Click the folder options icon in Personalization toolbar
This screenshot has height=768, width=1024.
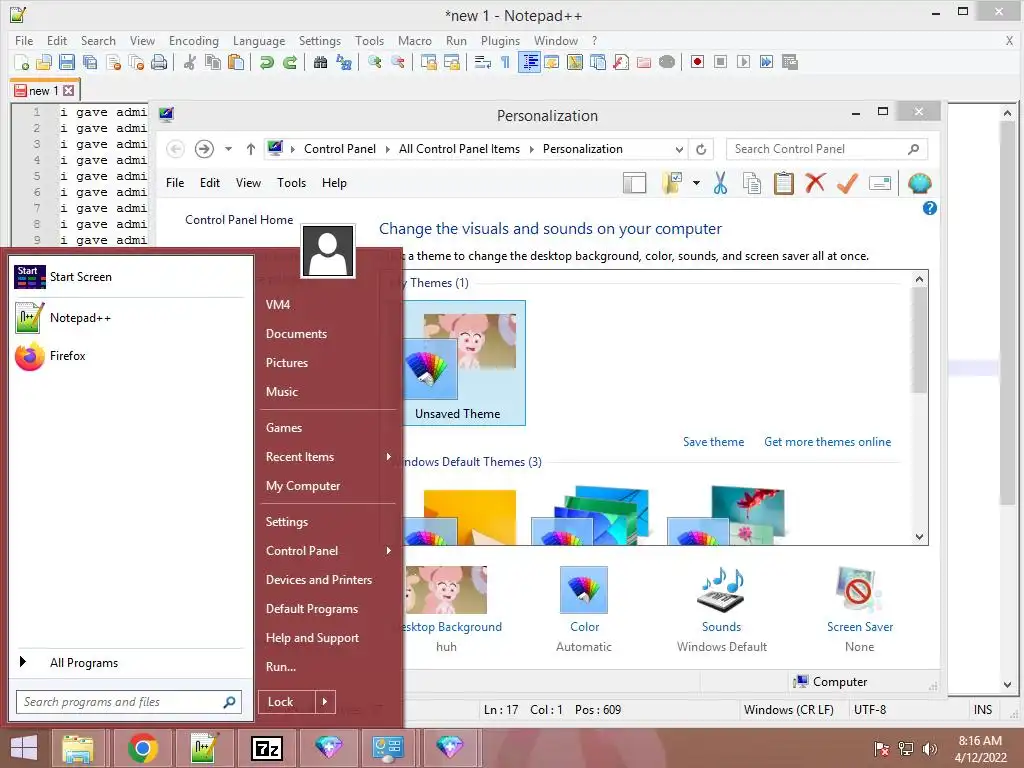click(x=672, y=184)
